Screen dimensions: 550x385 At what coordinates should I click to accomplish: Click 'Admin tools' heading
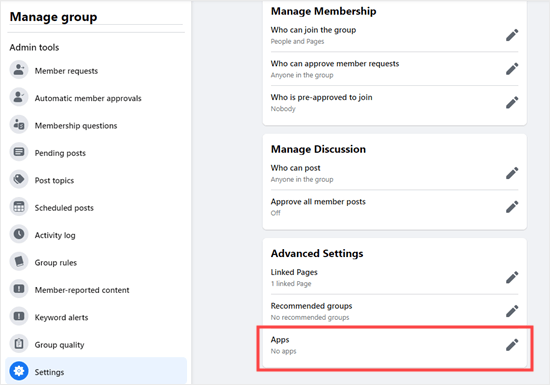34,47
